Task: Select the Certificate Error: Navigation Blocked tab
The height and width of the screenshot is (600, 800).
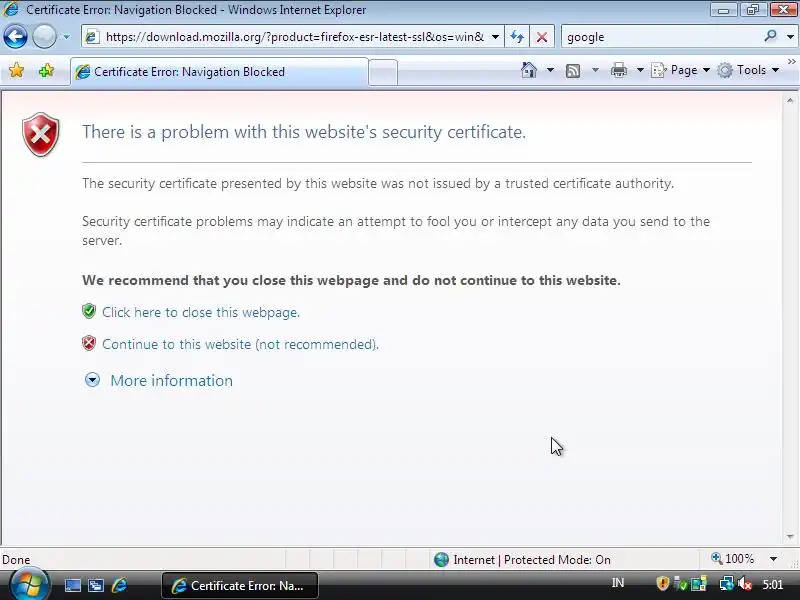Action: [219, 72]
